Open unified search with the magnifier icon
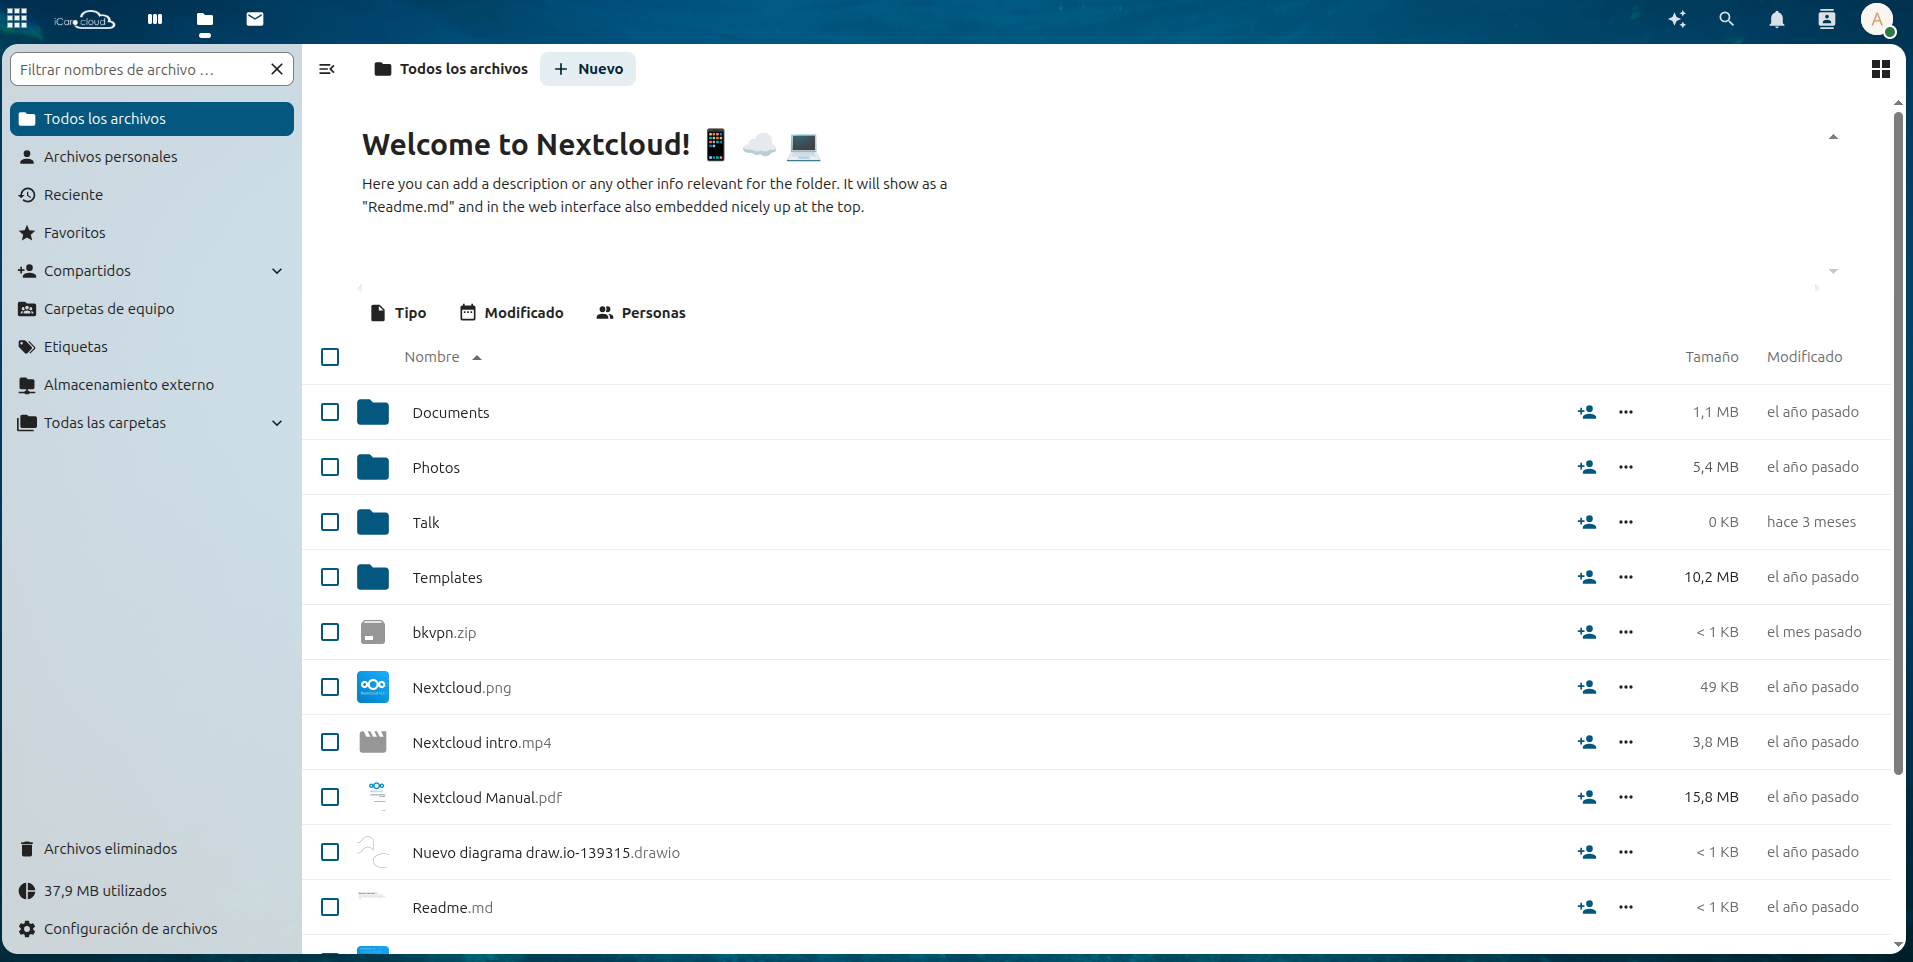Screen dimensions: 1913x962 (x=1726, y=19)
